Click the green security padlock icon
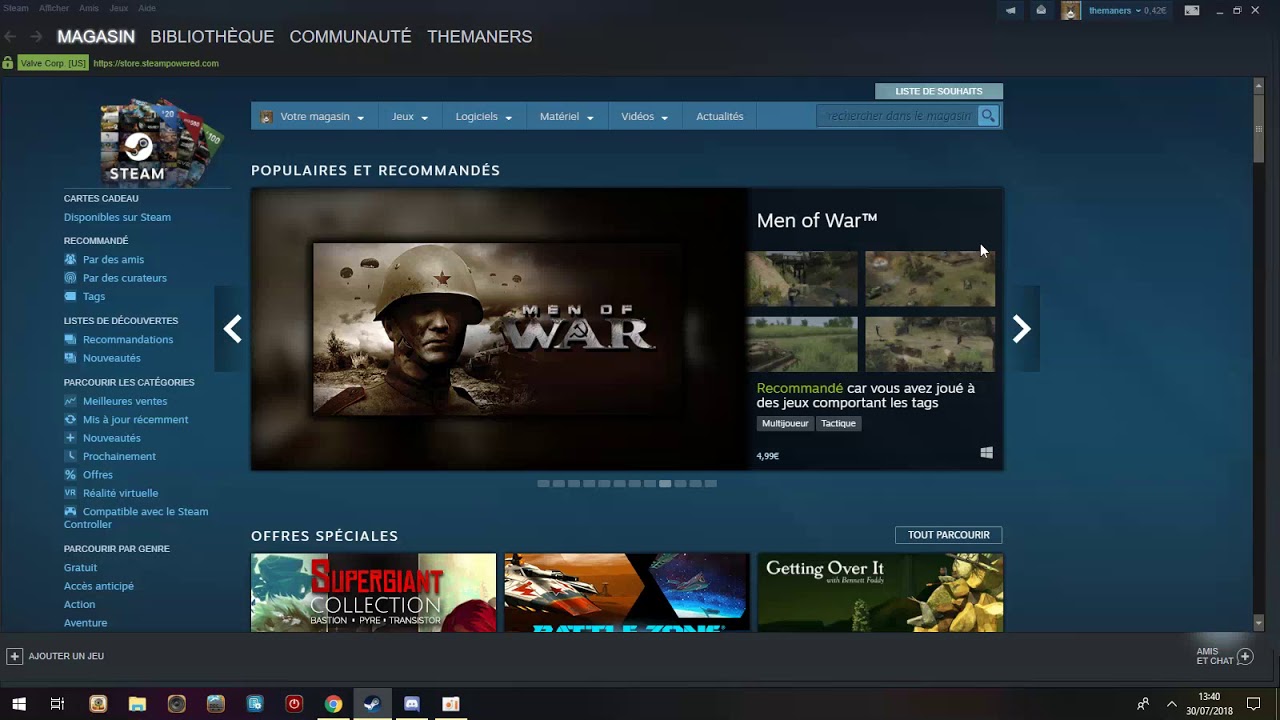Image resolution: width=1280 pixels, height=720 pixels. tap(8, 63)
